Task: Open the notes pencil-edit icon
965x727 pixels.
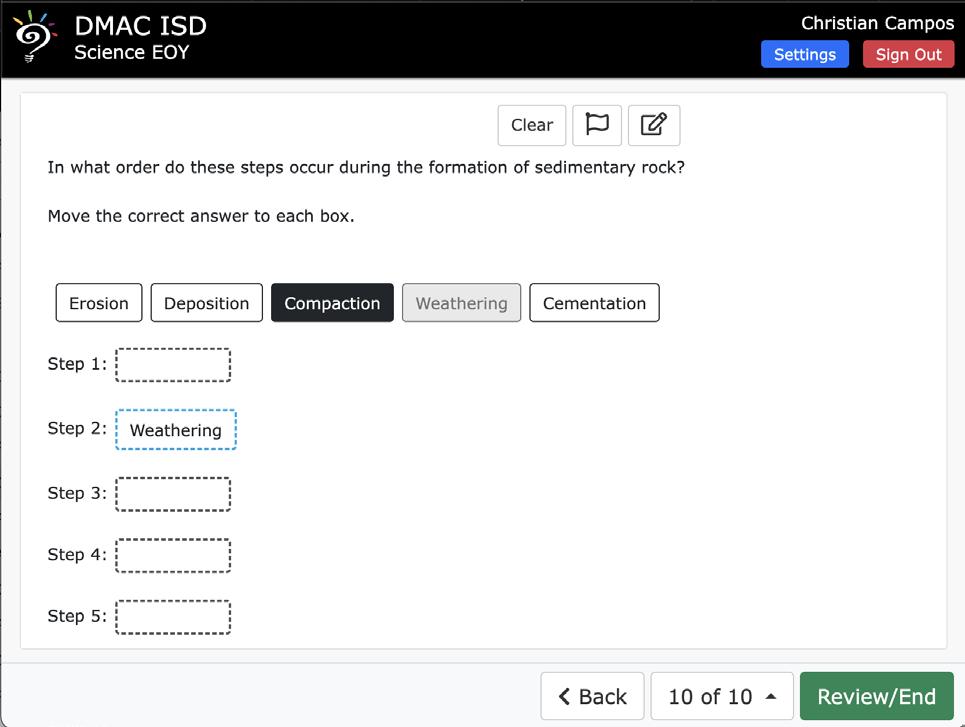Action: [654, 125]
